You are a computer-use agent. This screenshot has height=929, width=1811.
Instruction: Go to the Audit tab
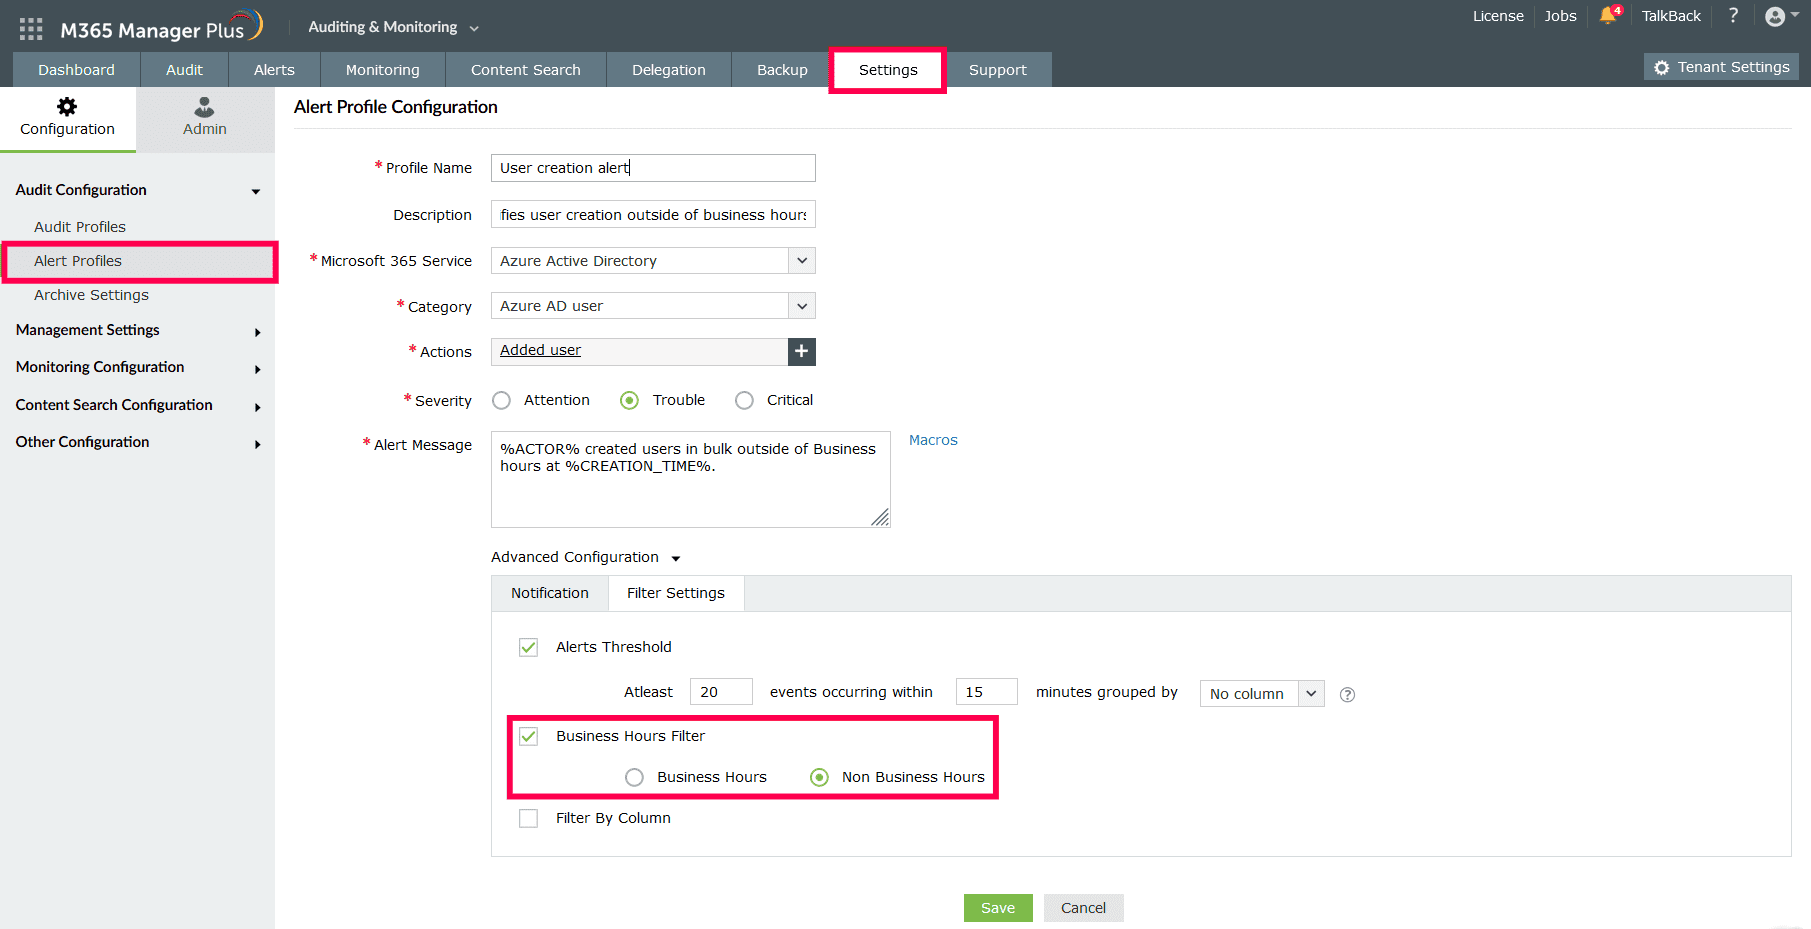point(184,70)
